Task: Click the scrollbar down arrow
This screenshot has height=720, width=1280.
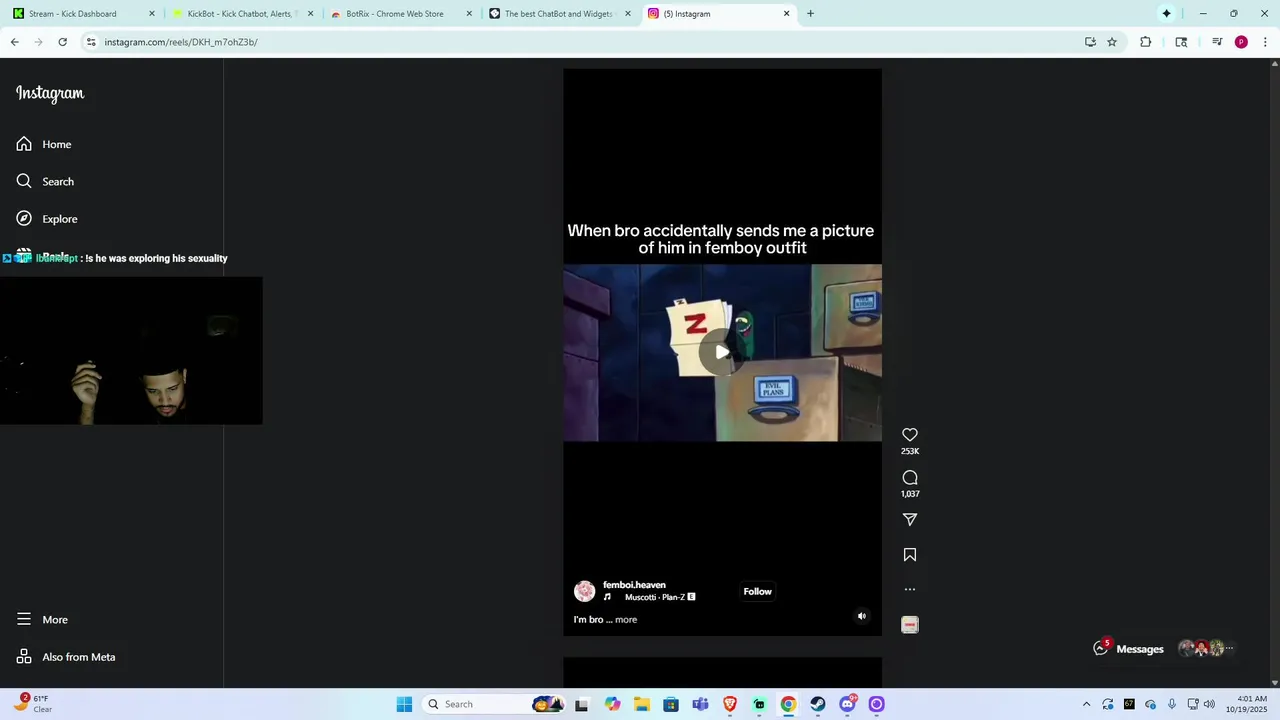Action: tap(1274, 683)
